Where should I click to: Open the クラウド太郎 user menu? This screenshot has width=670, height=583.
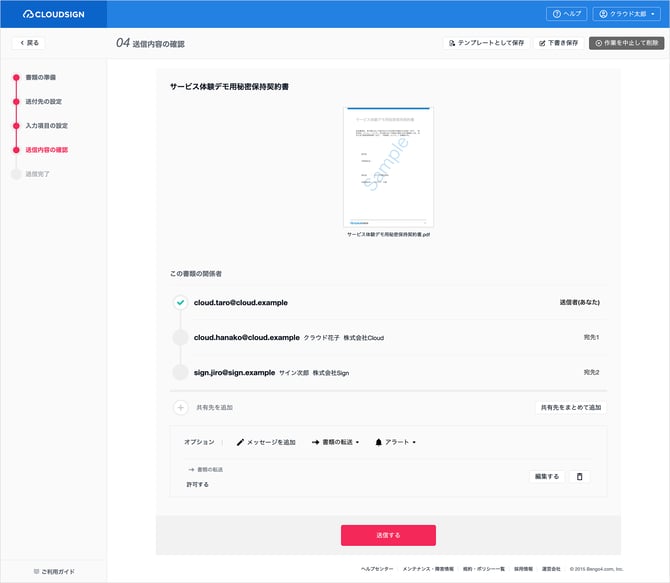[627, 14]
